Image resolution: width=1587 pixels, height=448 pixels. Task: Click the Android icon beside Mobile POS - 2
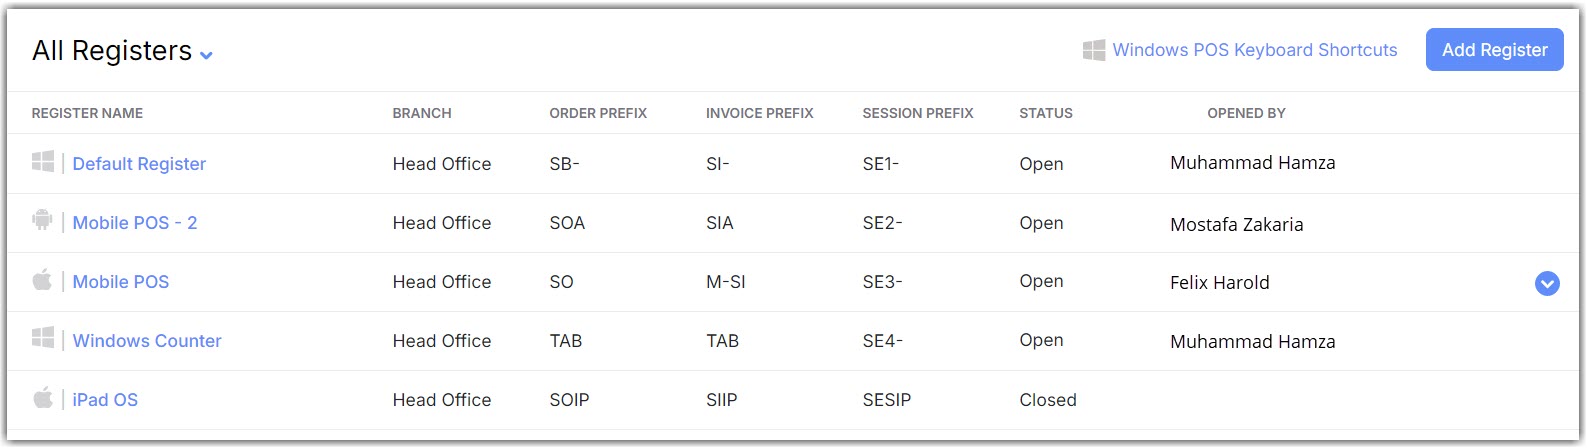click(42, 221)
